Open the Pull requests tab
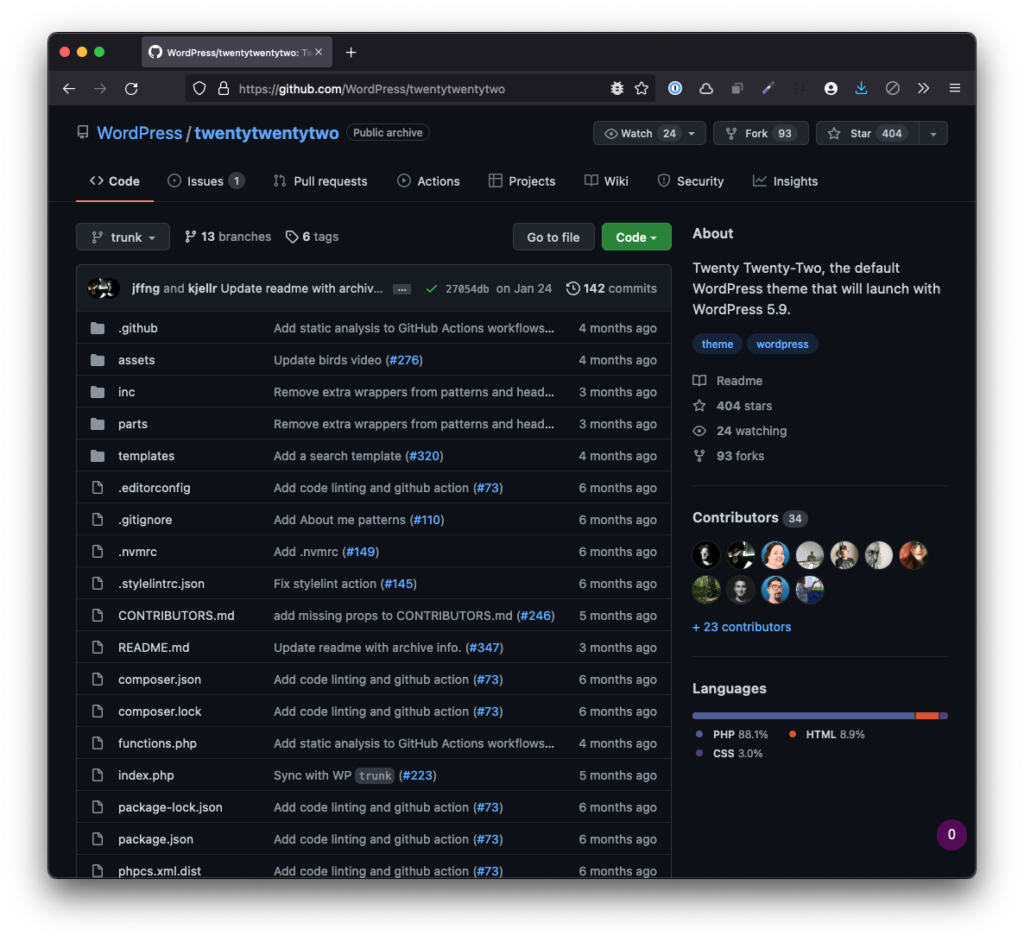The image size is (1024, 942). 320,181
